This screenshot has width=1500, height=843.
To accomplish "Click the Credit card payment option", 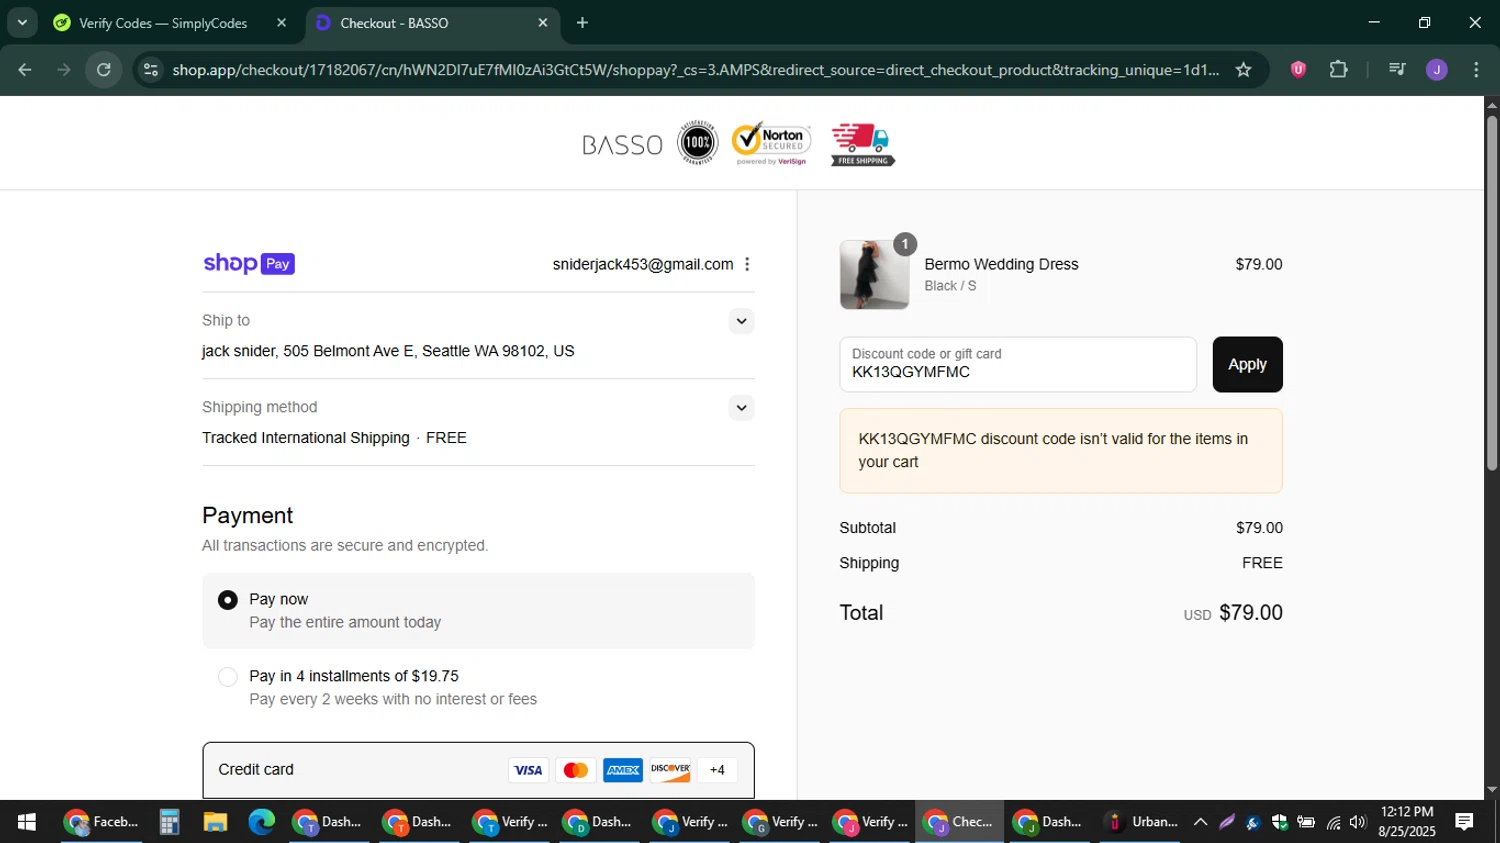I will coord(478,770).
